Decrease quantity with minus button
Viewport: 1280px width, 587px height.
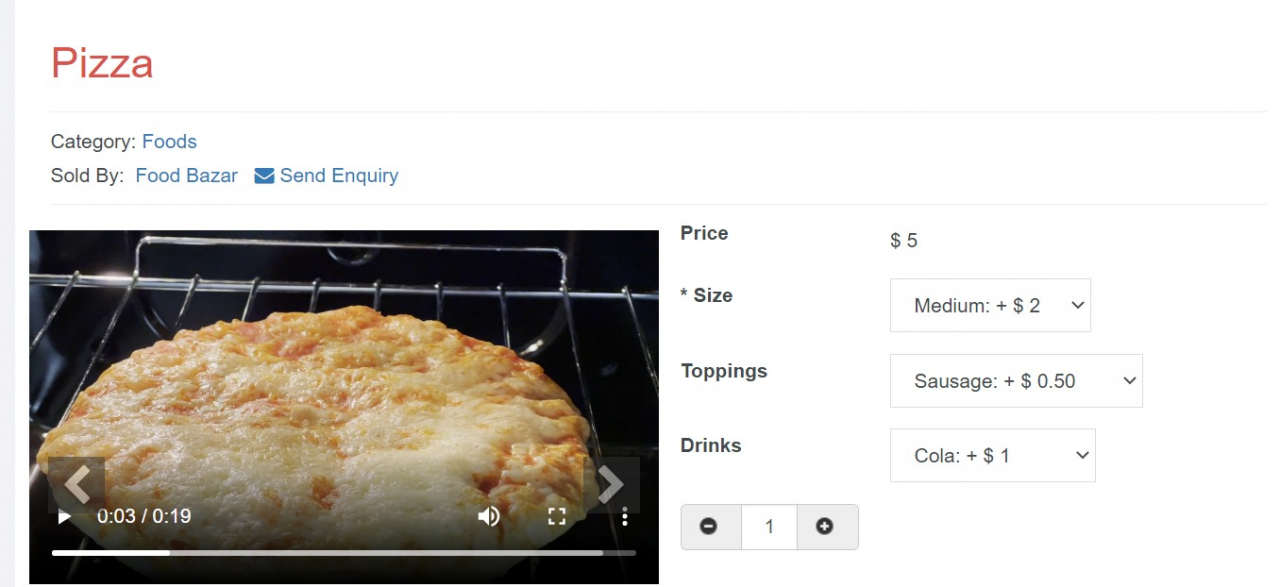[709, 527]
